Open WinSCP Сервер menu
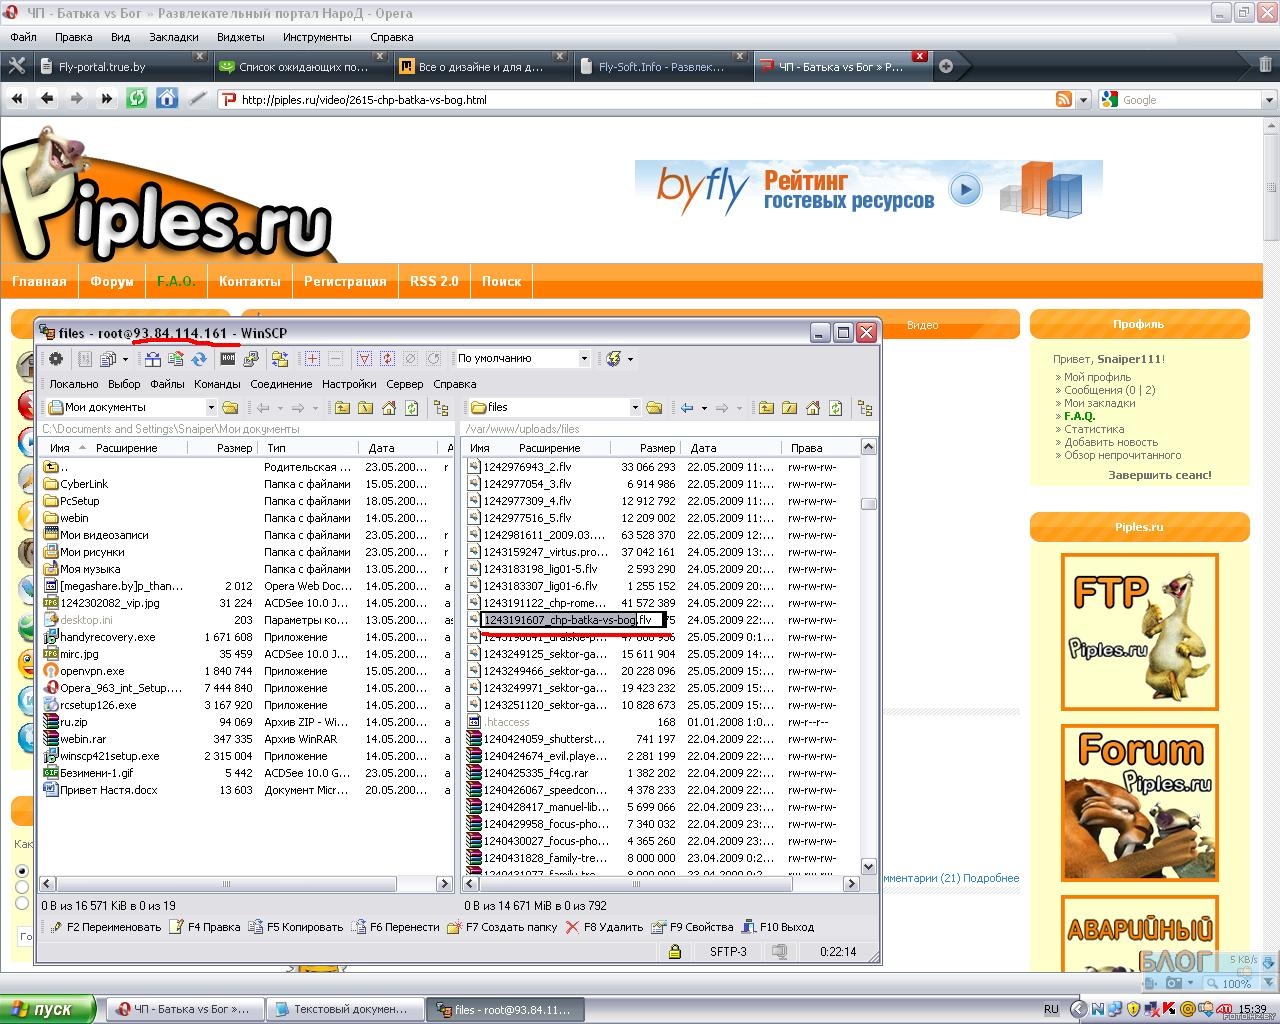Screen dimensions: 1280x1024 405,384
